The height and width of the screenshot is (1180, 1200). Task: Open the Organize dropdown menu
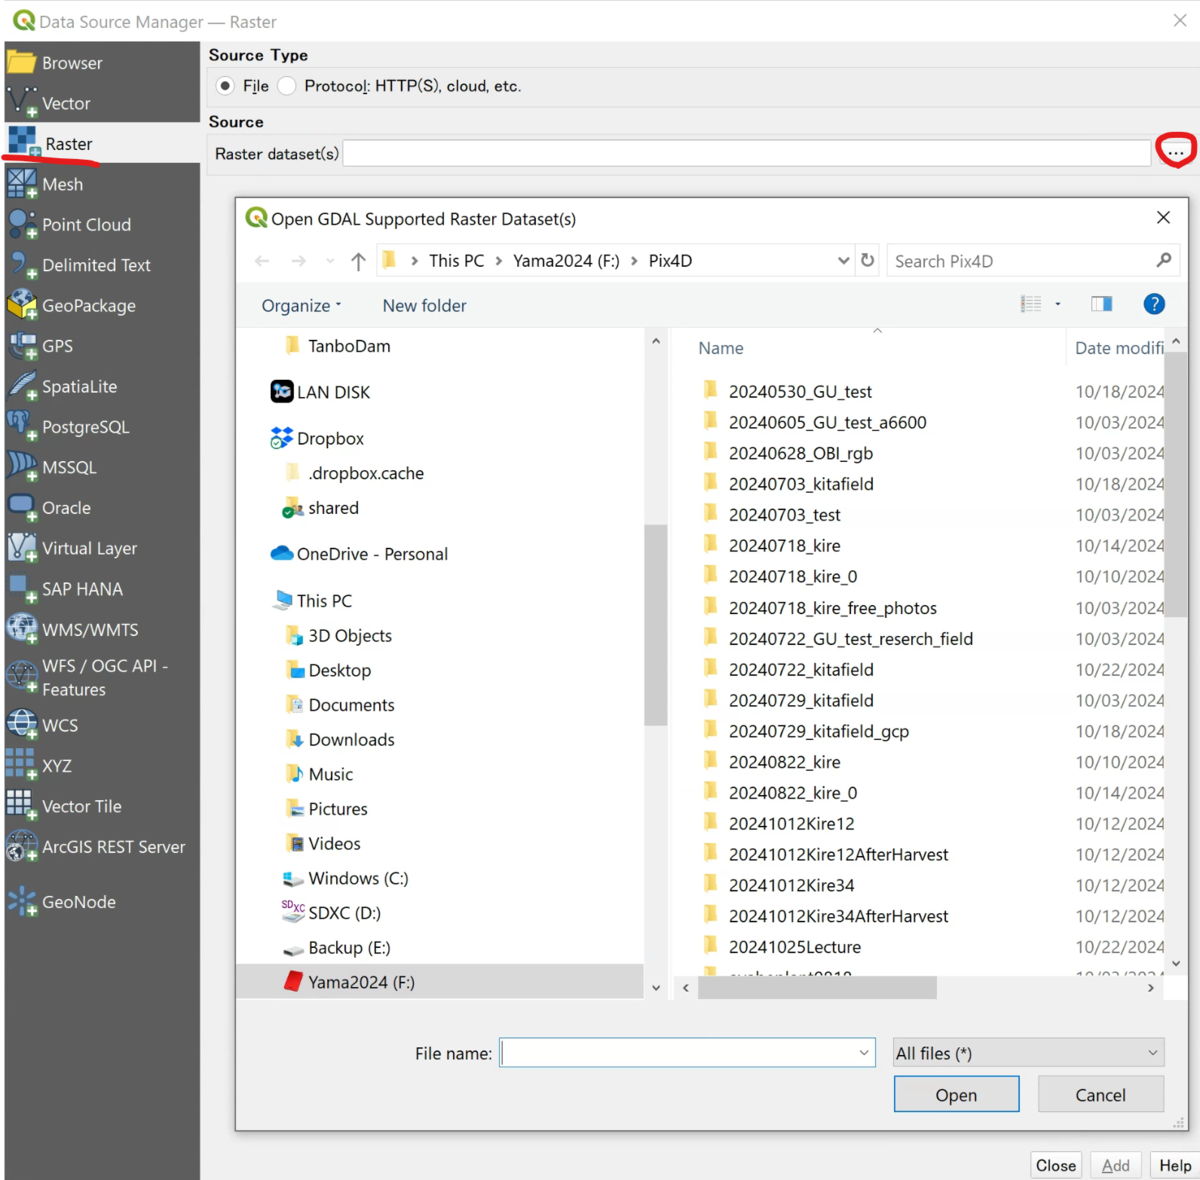302,306
